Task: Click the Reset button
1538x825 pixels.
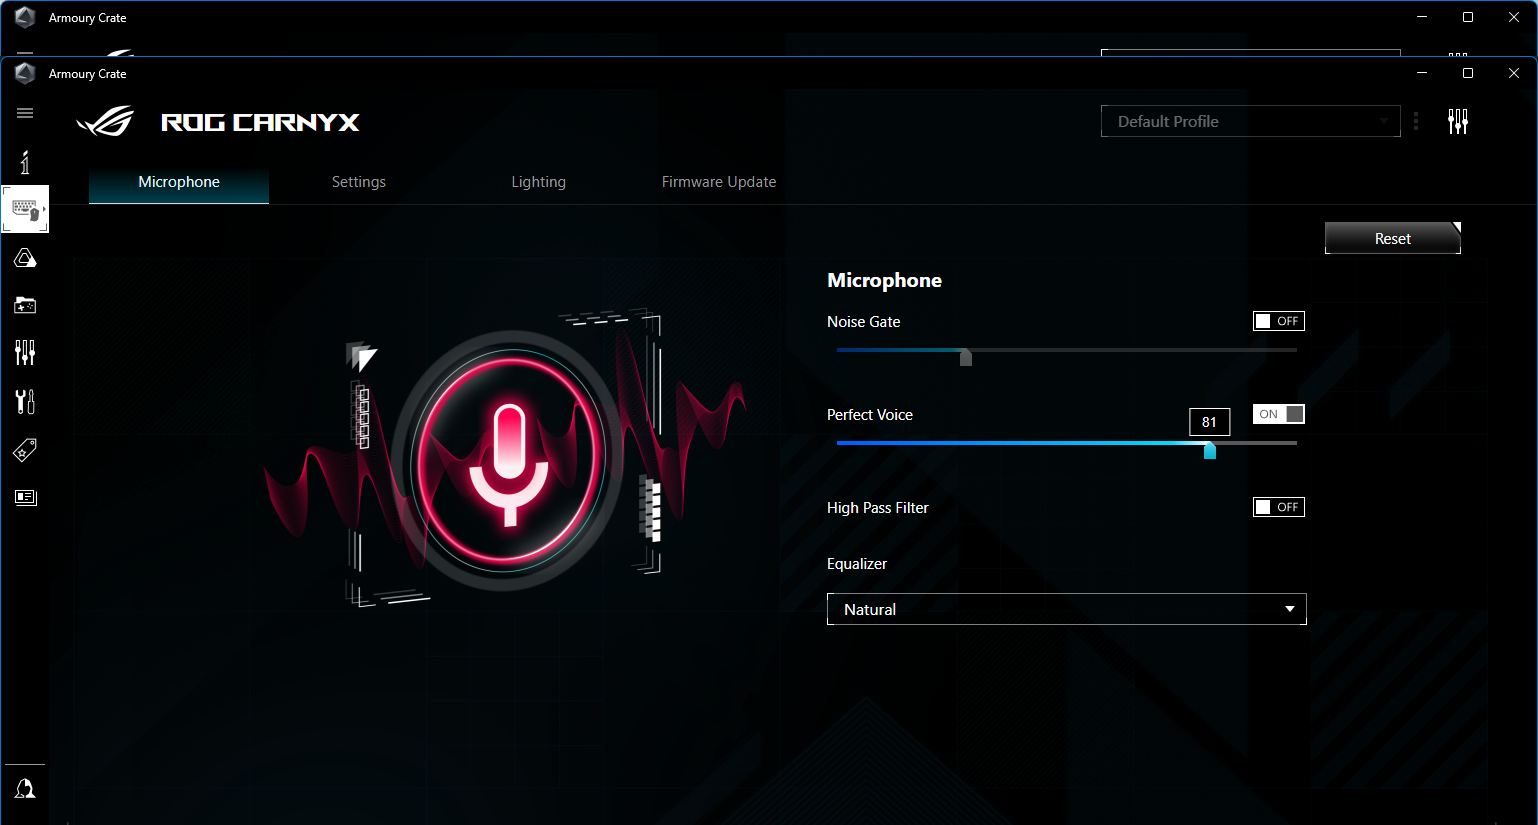Action: point(1393,238)
